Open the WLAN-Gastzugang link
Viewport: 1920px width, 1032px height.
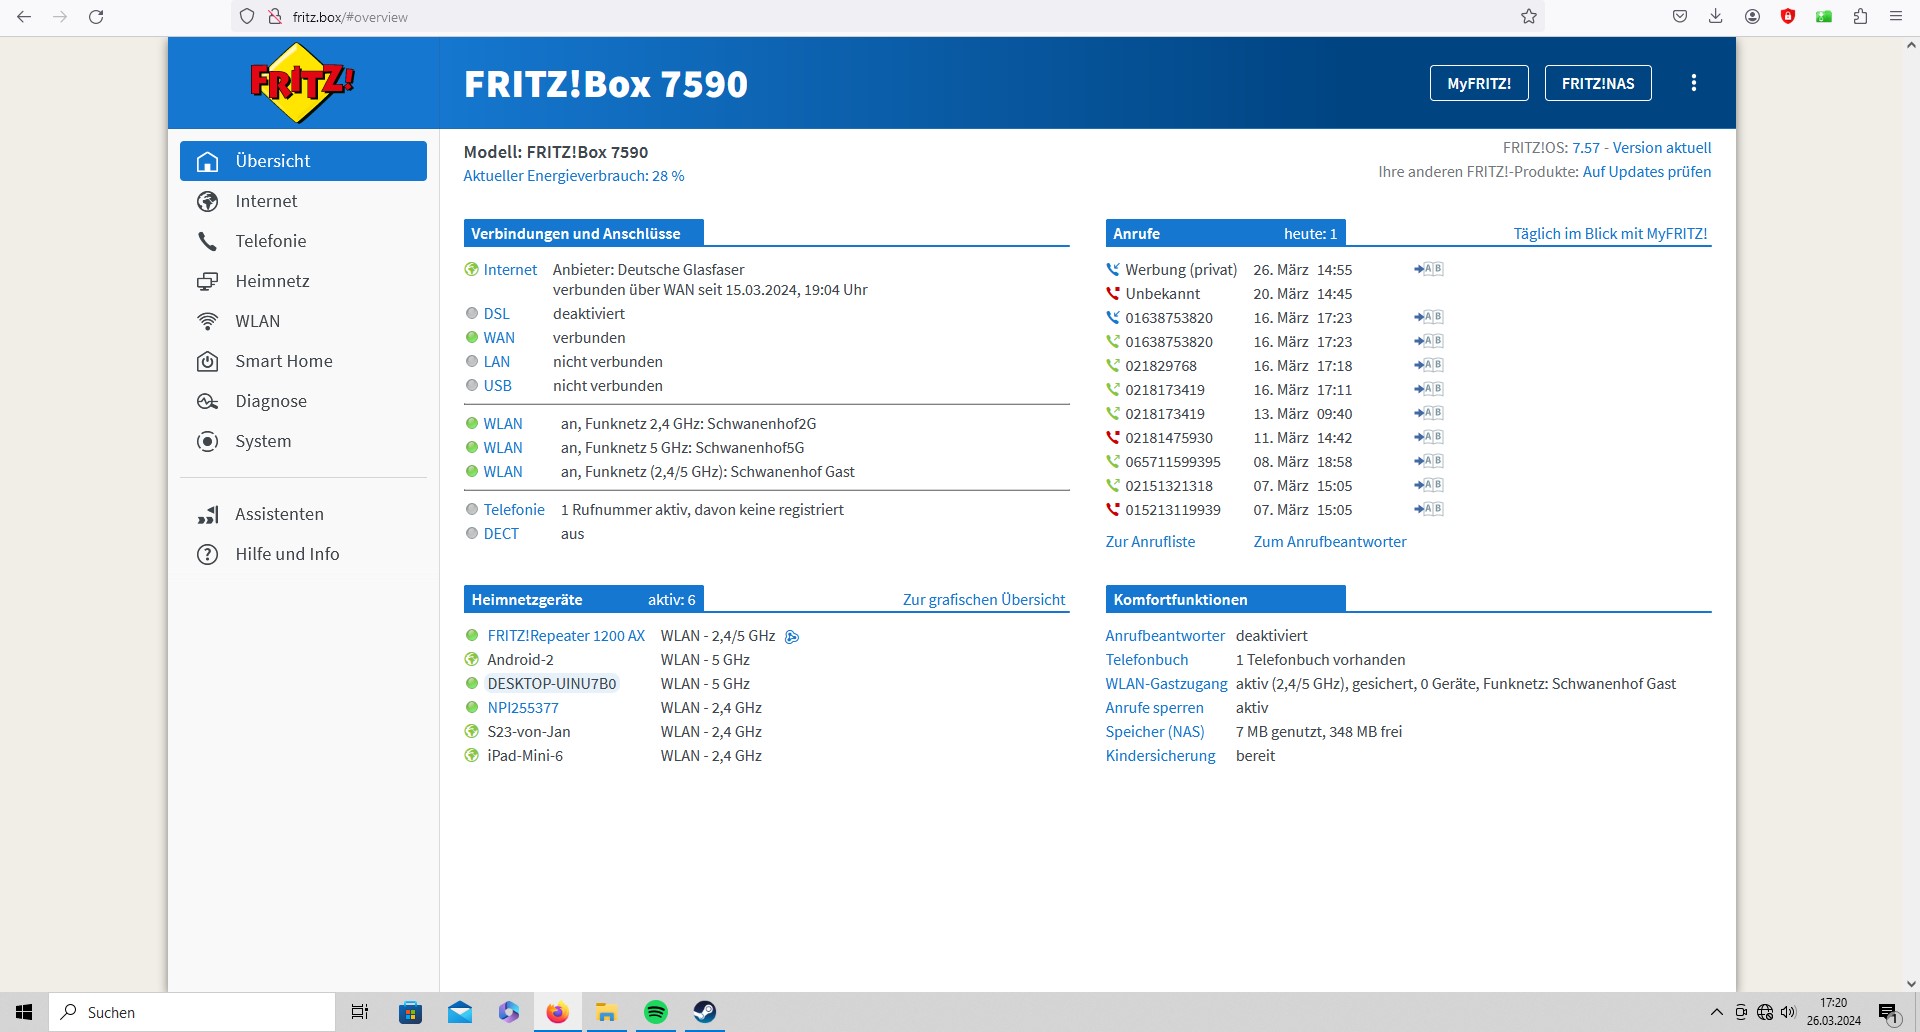coord(1166,683)
